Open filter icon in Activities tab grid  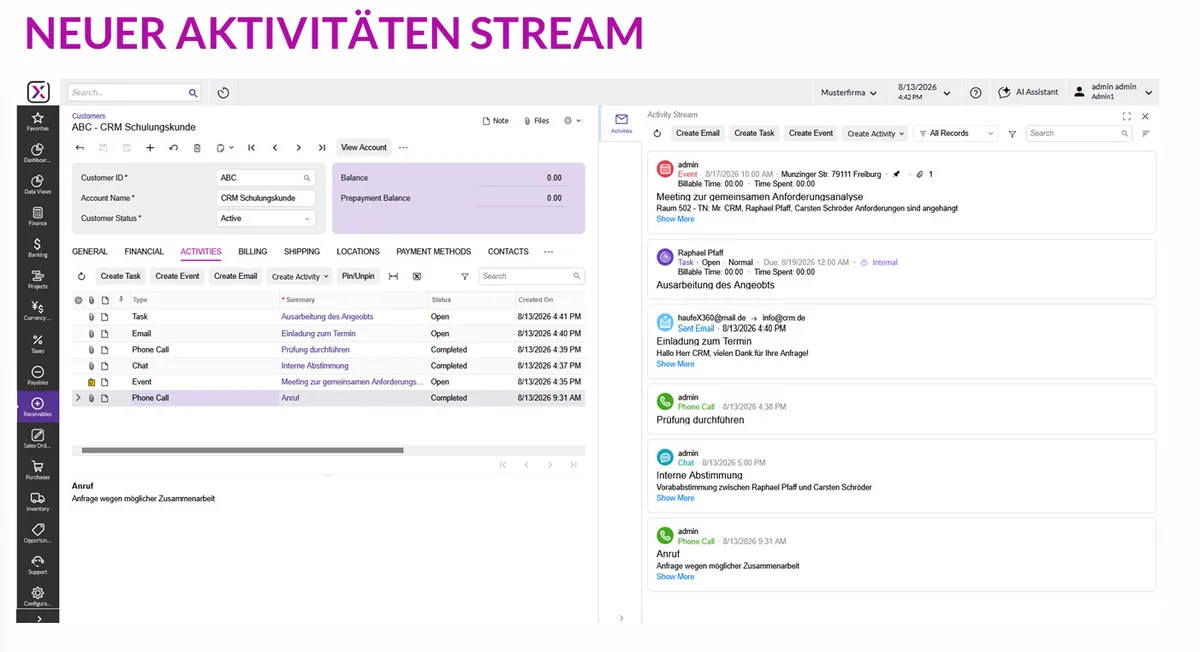(x=465, y=276)
